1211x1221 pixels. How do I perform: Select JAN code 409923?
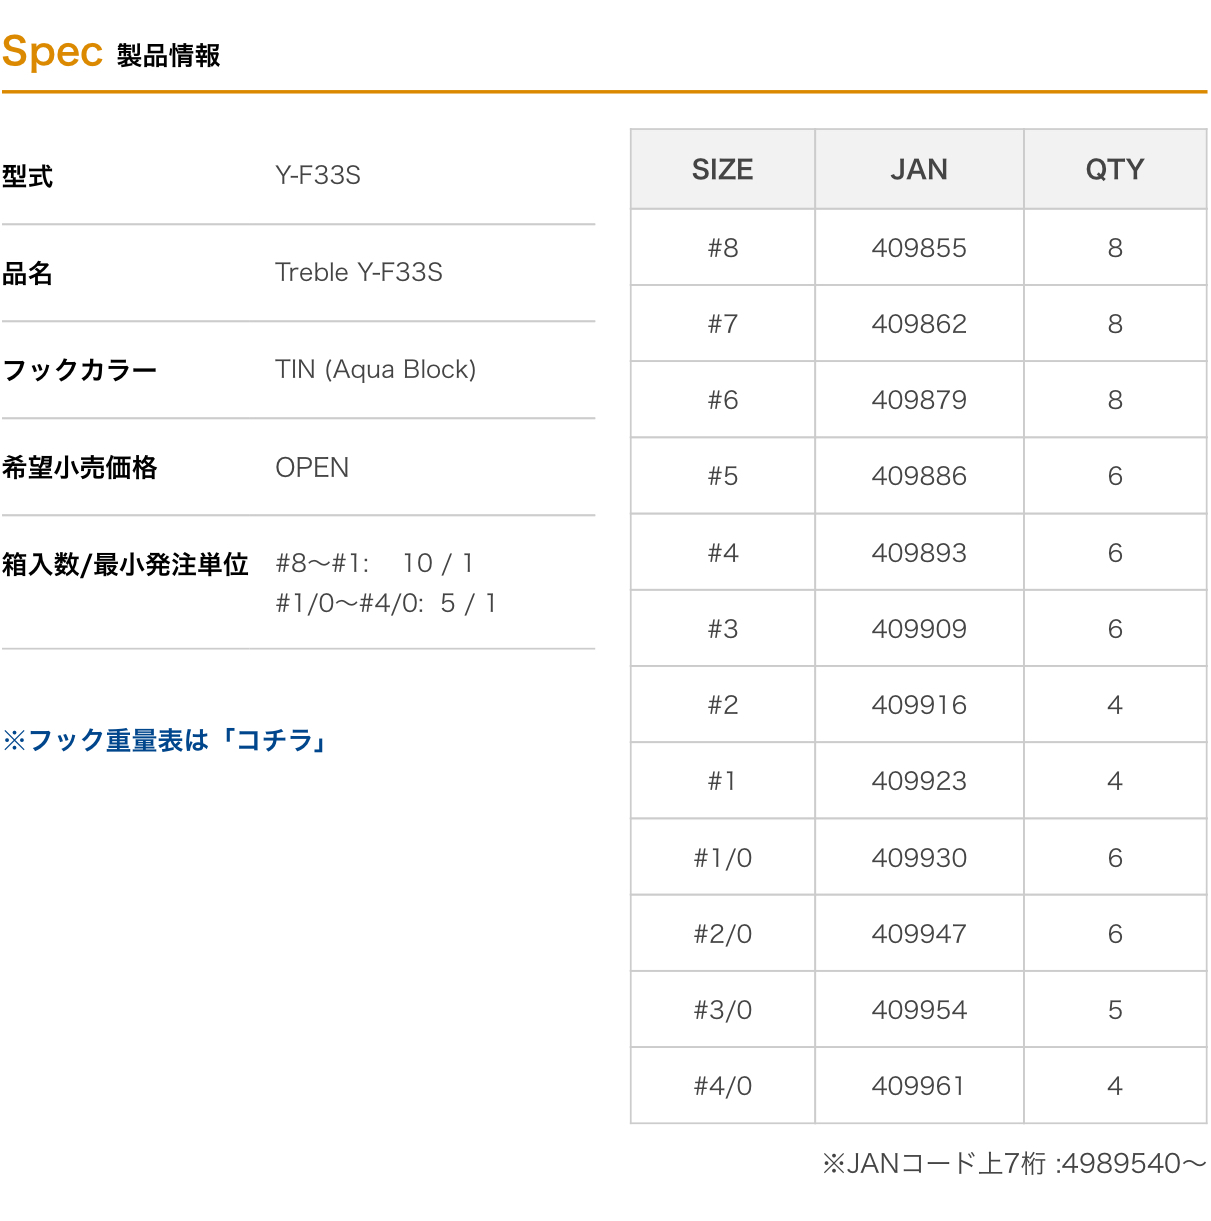click(919, 781)
